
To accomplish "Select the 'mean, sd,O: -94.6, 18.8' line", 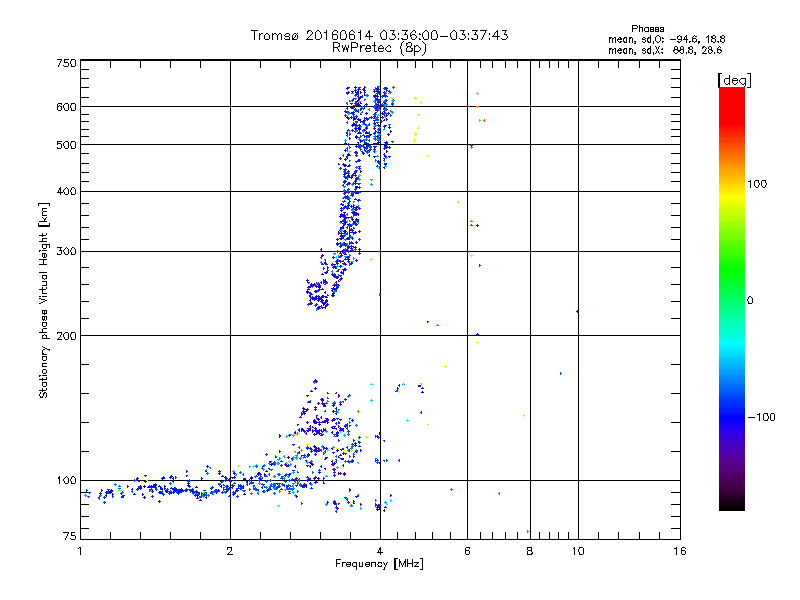I will (x=666, y=39).
